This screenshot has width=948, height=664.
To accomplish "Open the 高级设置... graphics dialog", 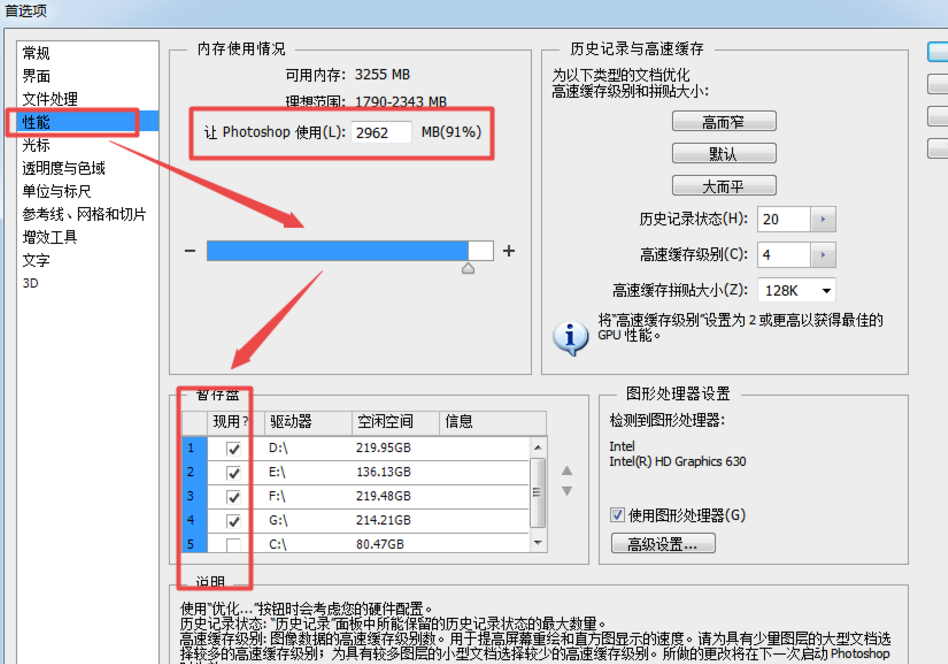I will coord(663,543).
